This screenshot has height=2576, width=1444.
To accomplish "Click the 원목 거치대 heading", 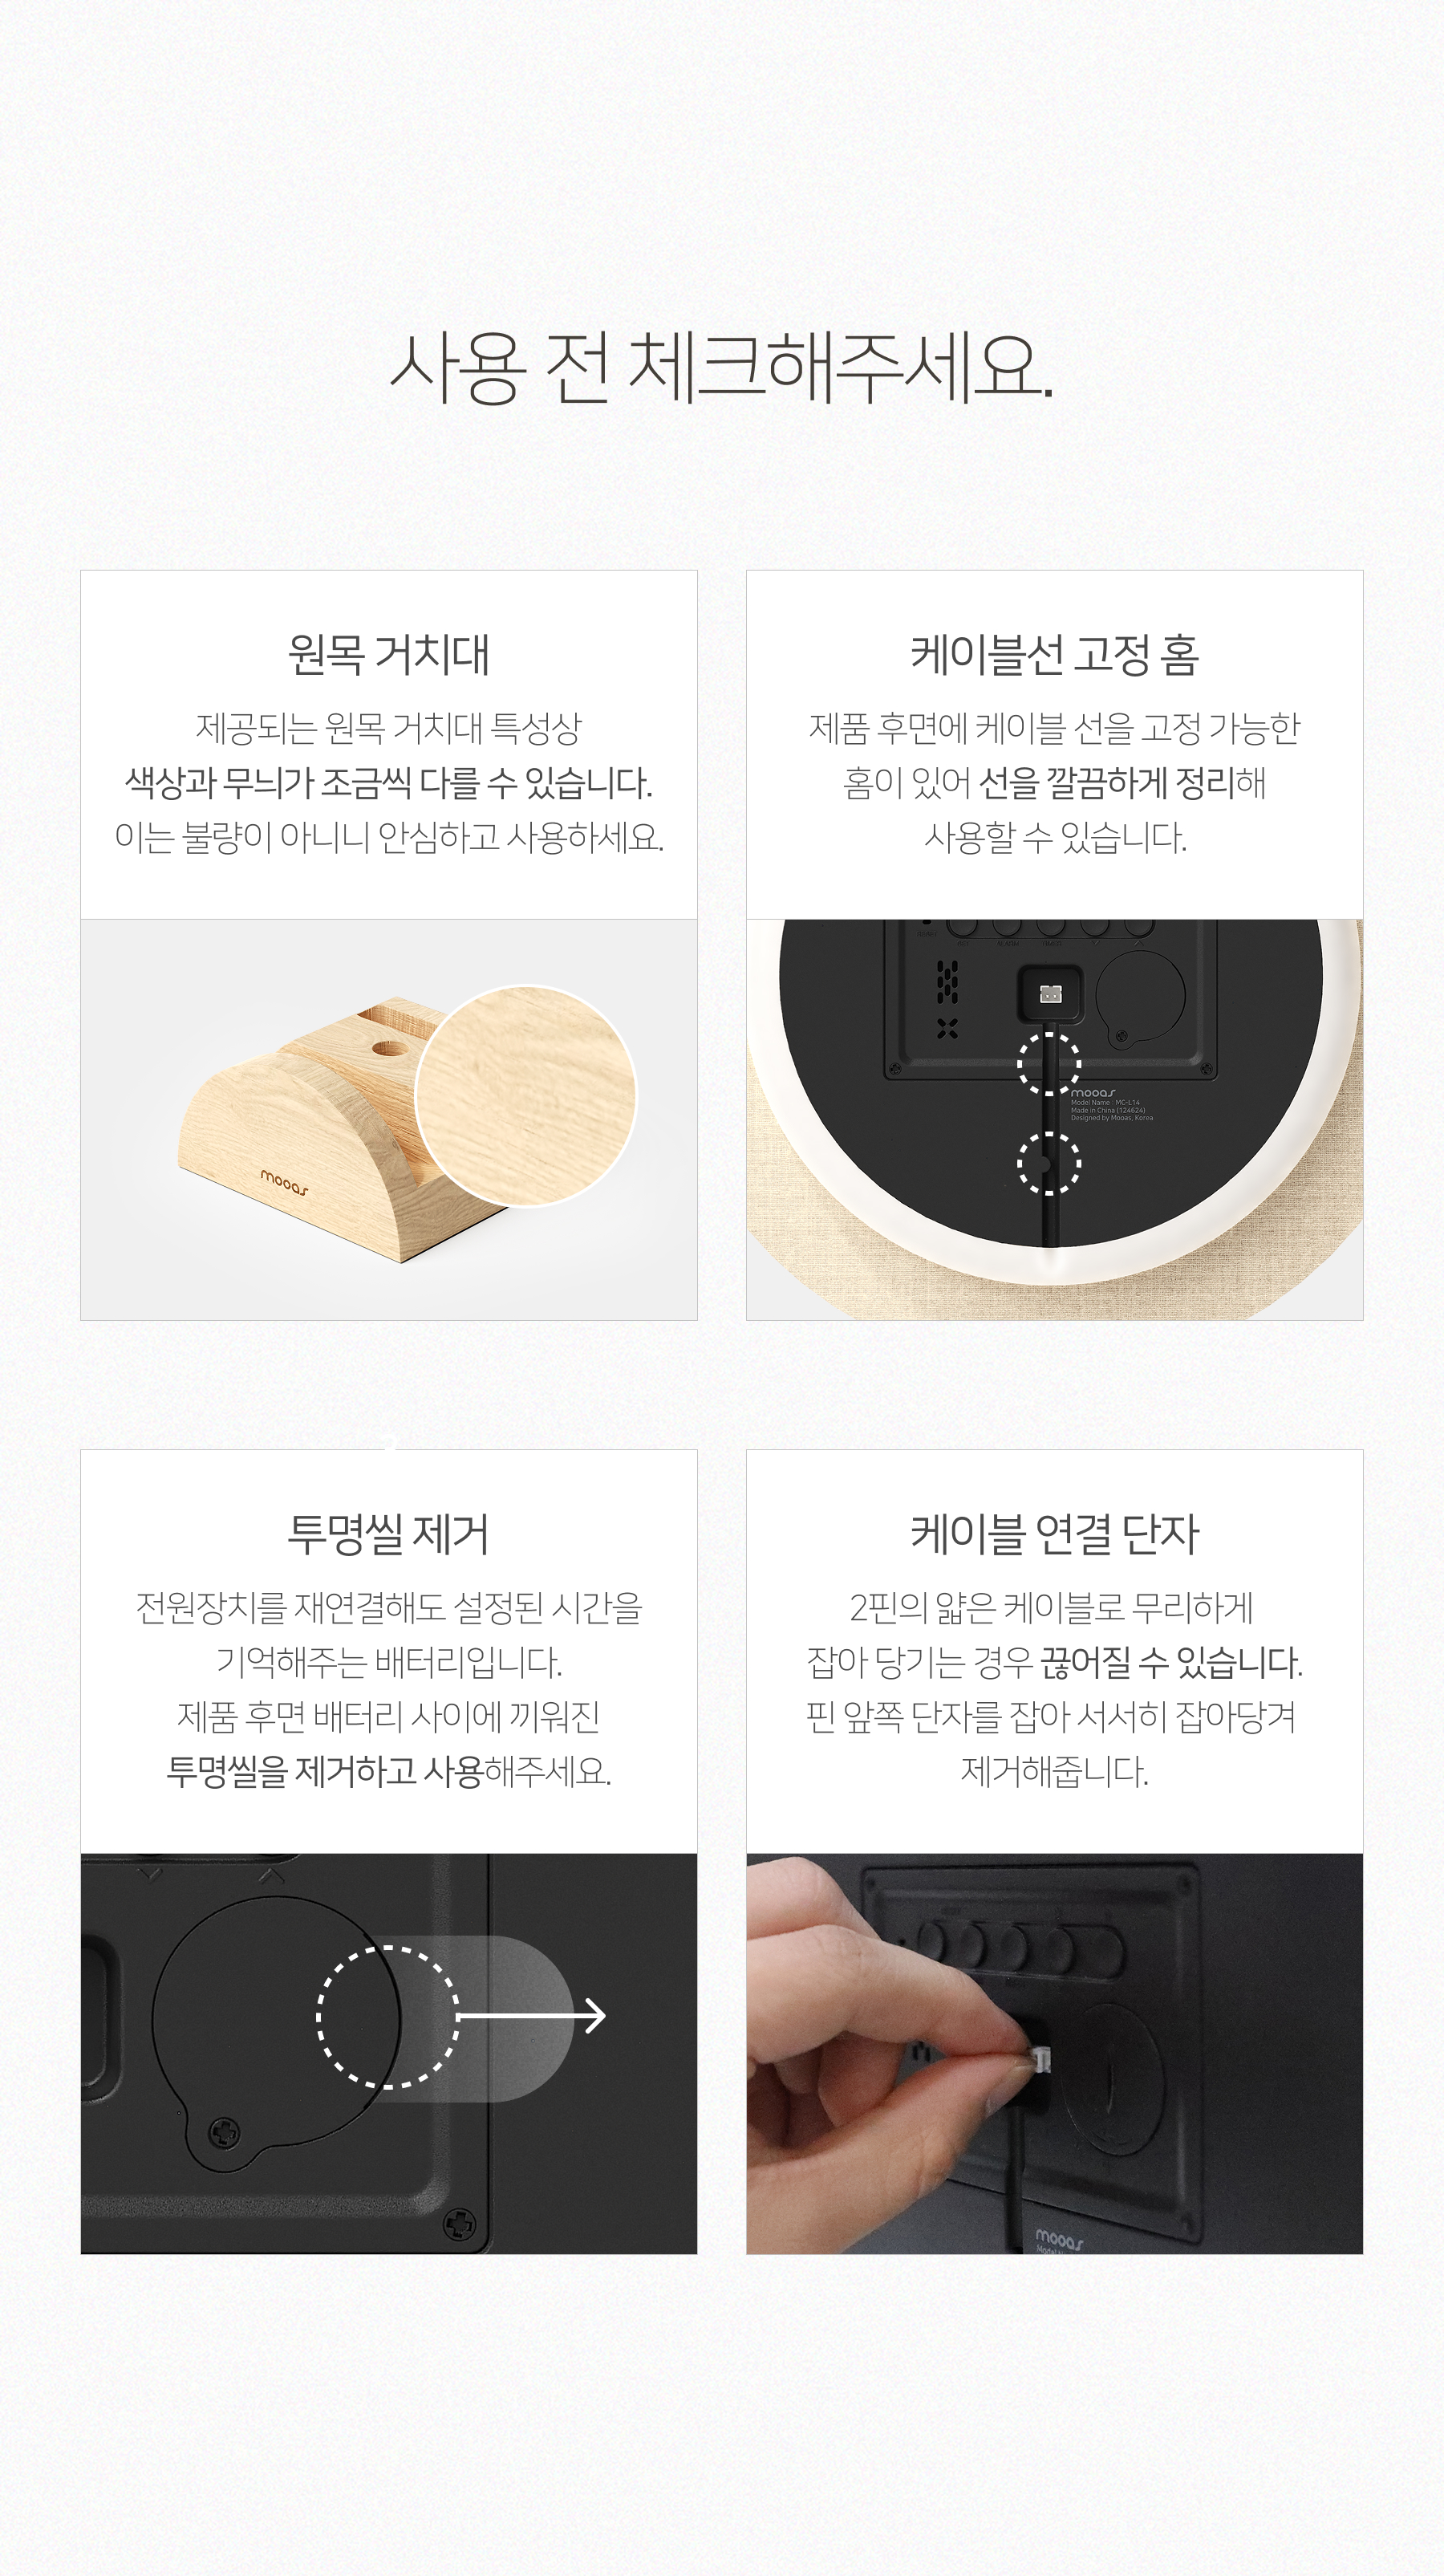I will pos(388,655).
